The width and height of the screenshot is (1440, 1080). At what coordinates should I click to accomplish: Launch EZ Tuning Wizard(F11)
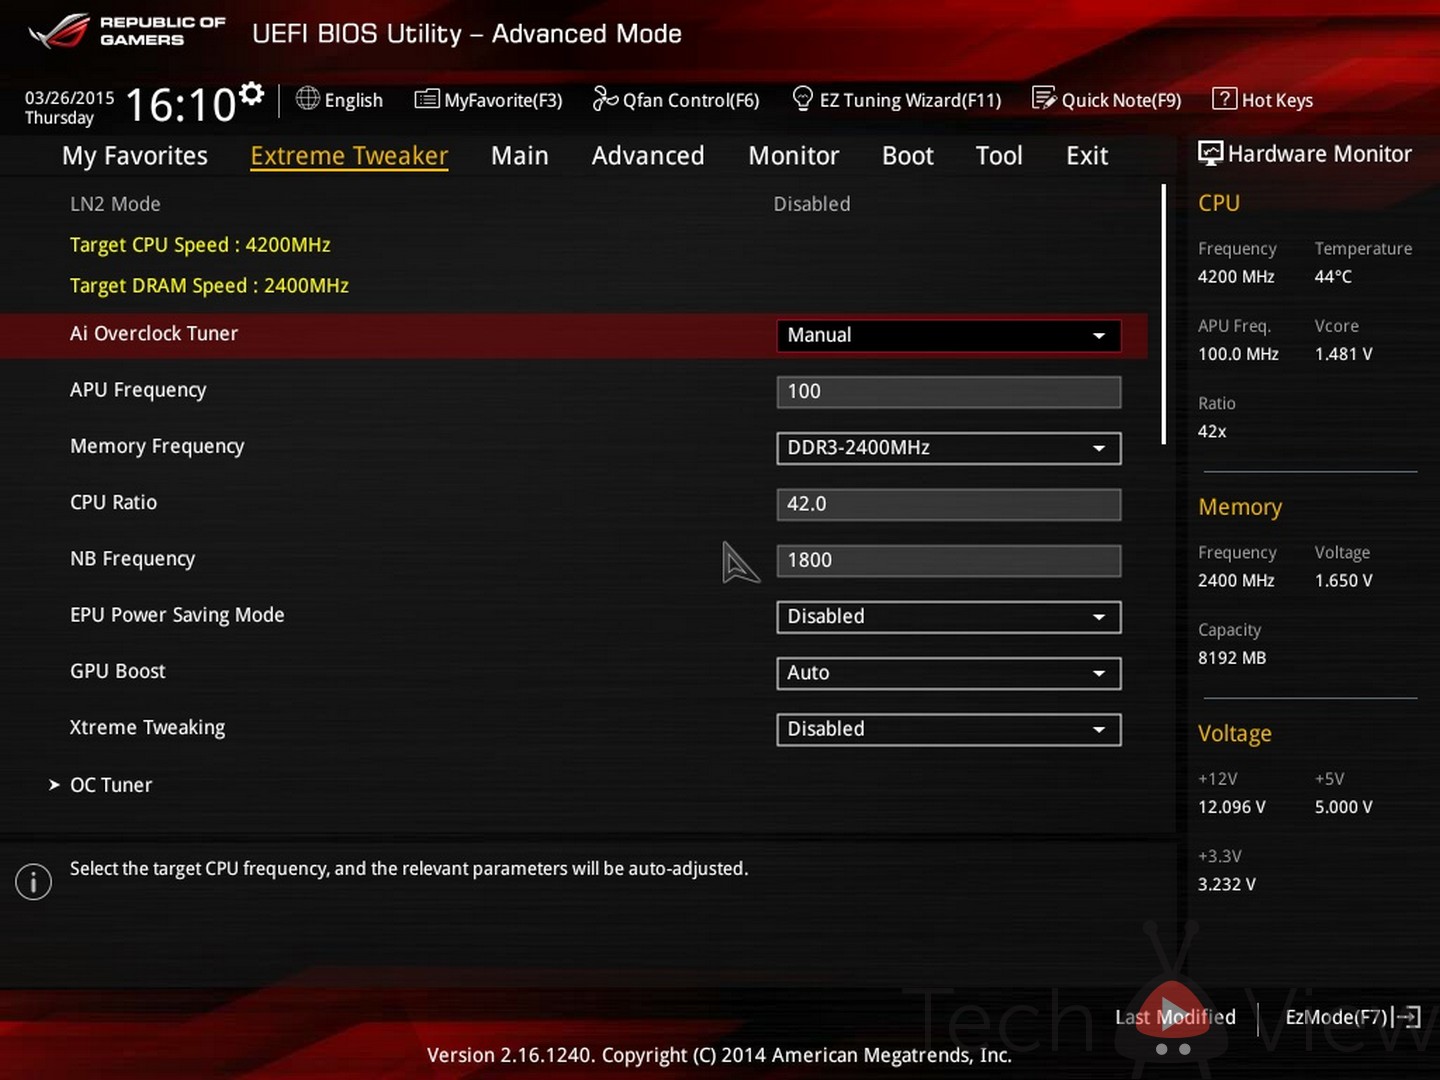(x=896, y=99)
